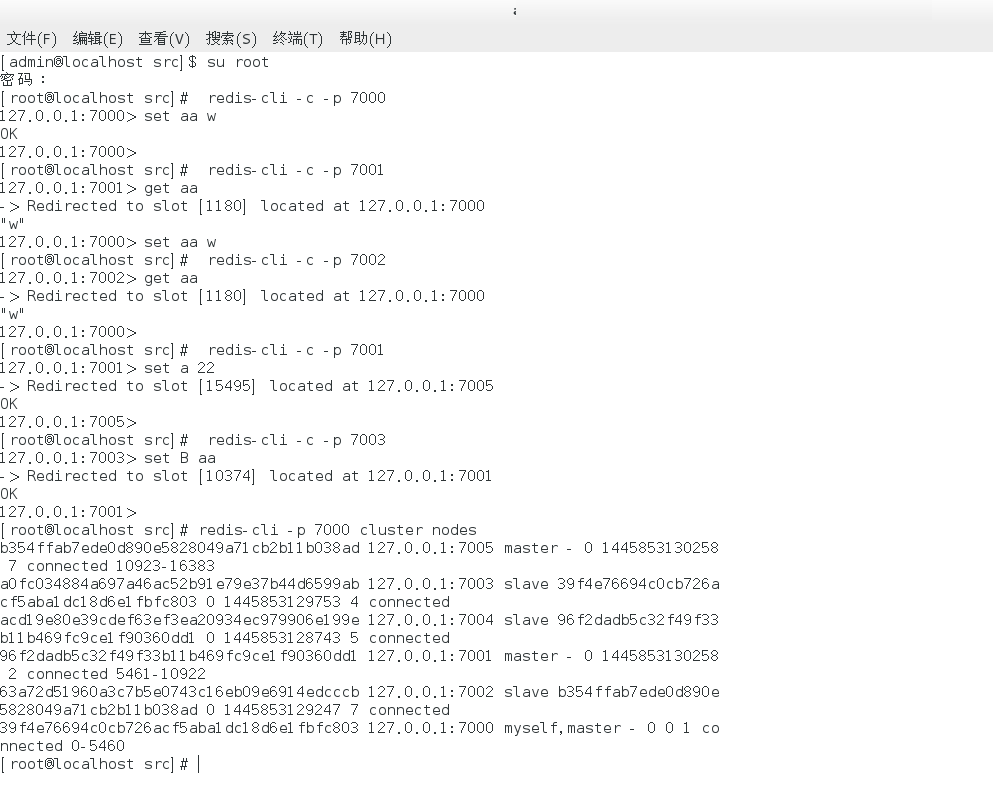Click the "127.0.0.1:7004 slave" entry
Viewport: 993px width, 797px height.
pos(459,620)
